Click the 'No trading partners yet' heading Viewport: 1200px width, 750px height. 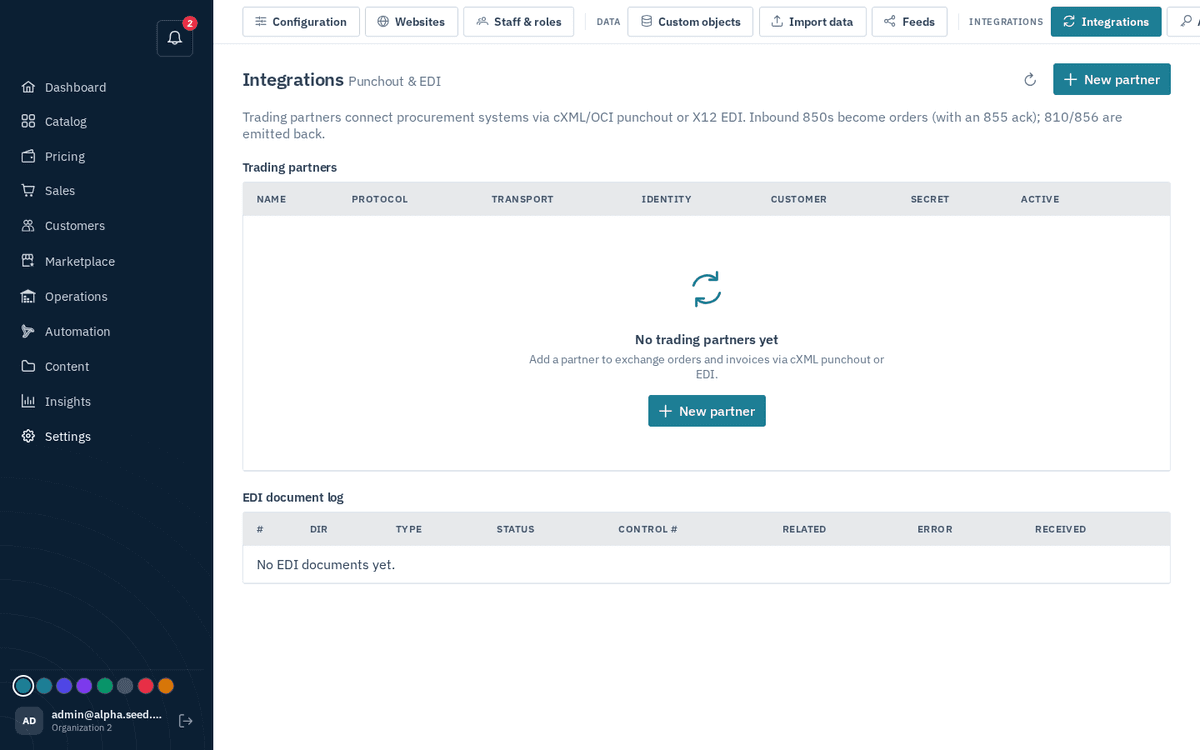[x=706, y=339]
